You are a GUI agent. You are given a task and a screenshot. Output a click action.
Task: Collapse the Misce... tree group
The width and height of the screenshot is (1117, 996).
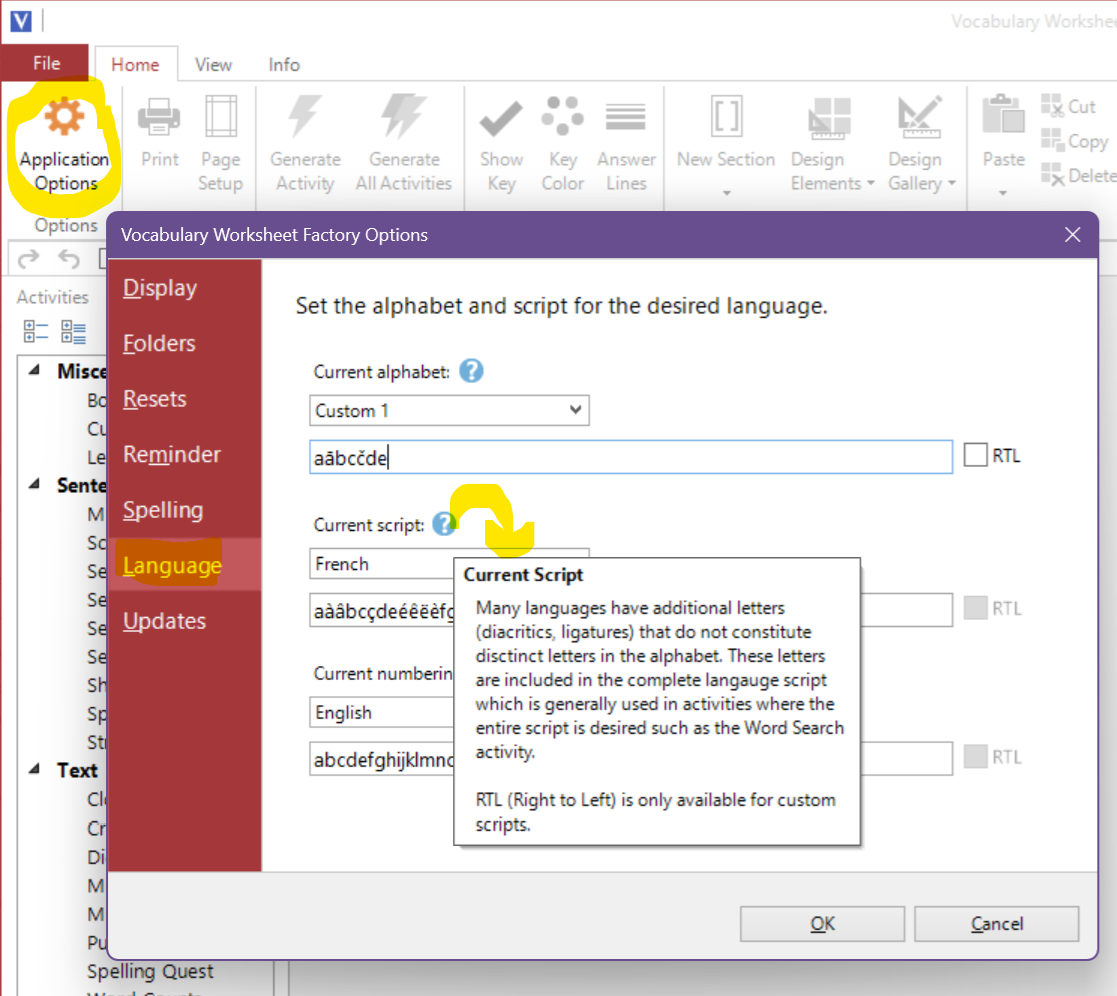pyautogui.click(x=34, y=370)
